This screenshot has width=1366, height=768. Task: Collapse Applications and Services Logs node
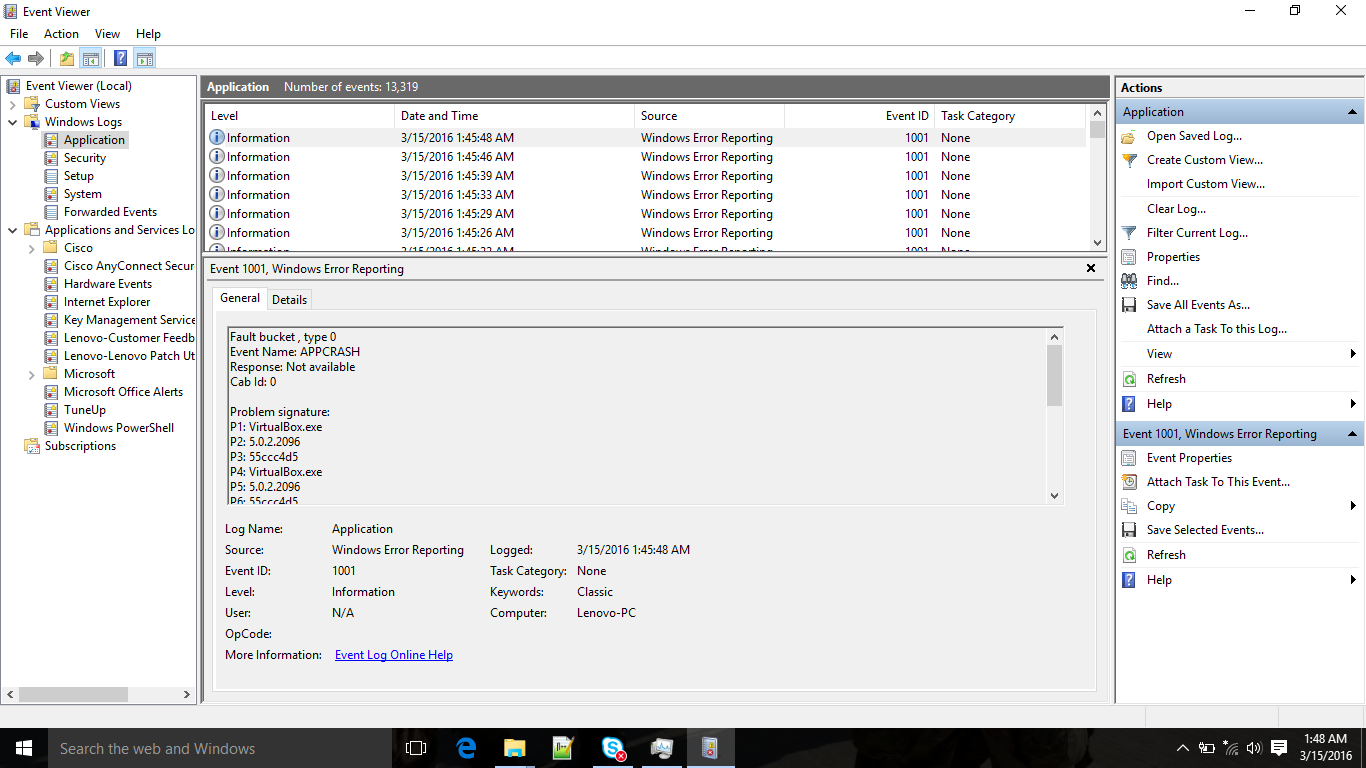[12, 230]
